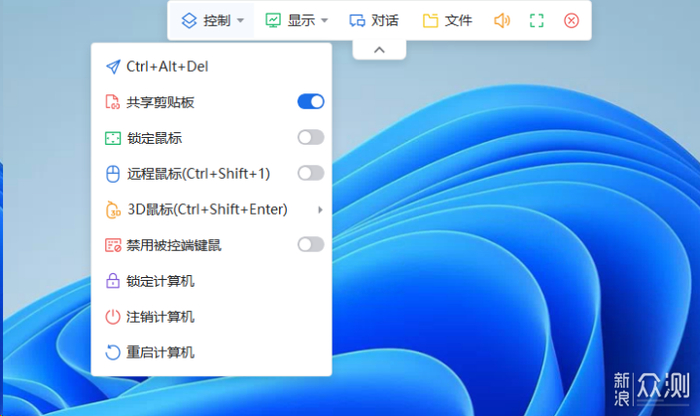Open the 文件 file transfer button
700x416 pixels.
tap(447, 21)
